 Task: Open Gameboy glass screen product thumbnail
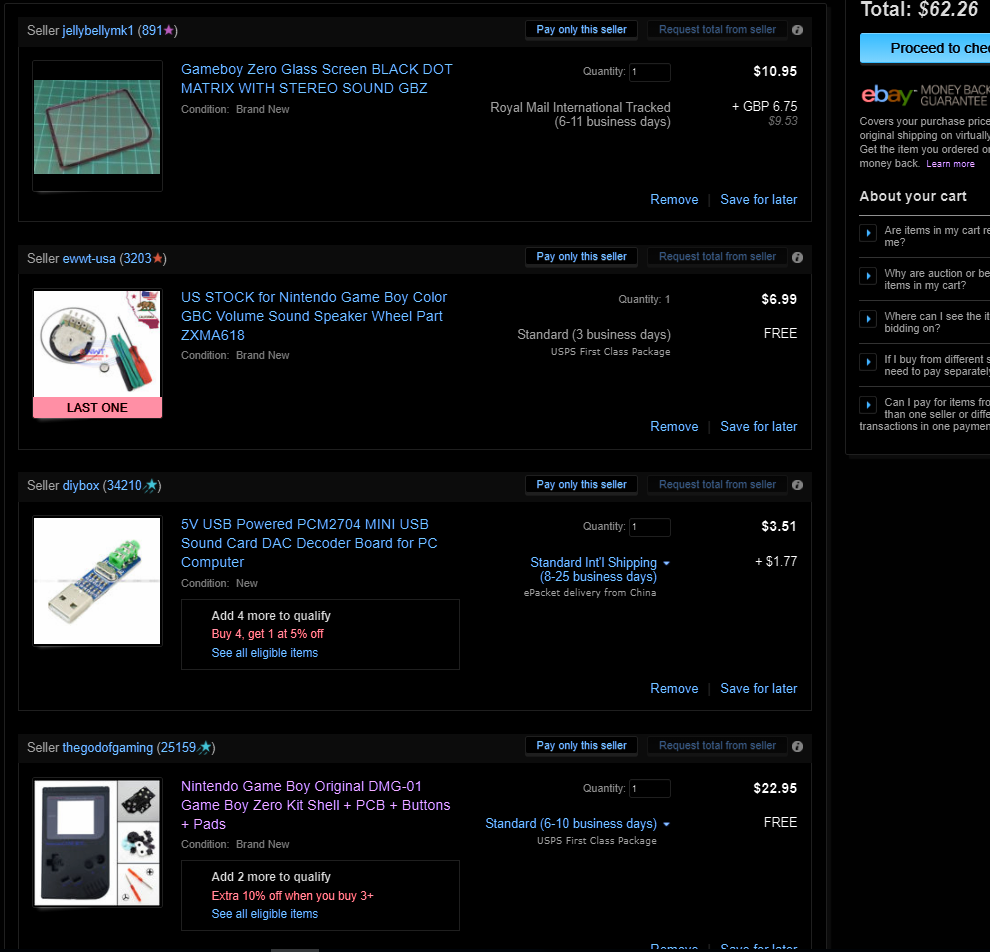pyautogui.click(x=97, y=126)
